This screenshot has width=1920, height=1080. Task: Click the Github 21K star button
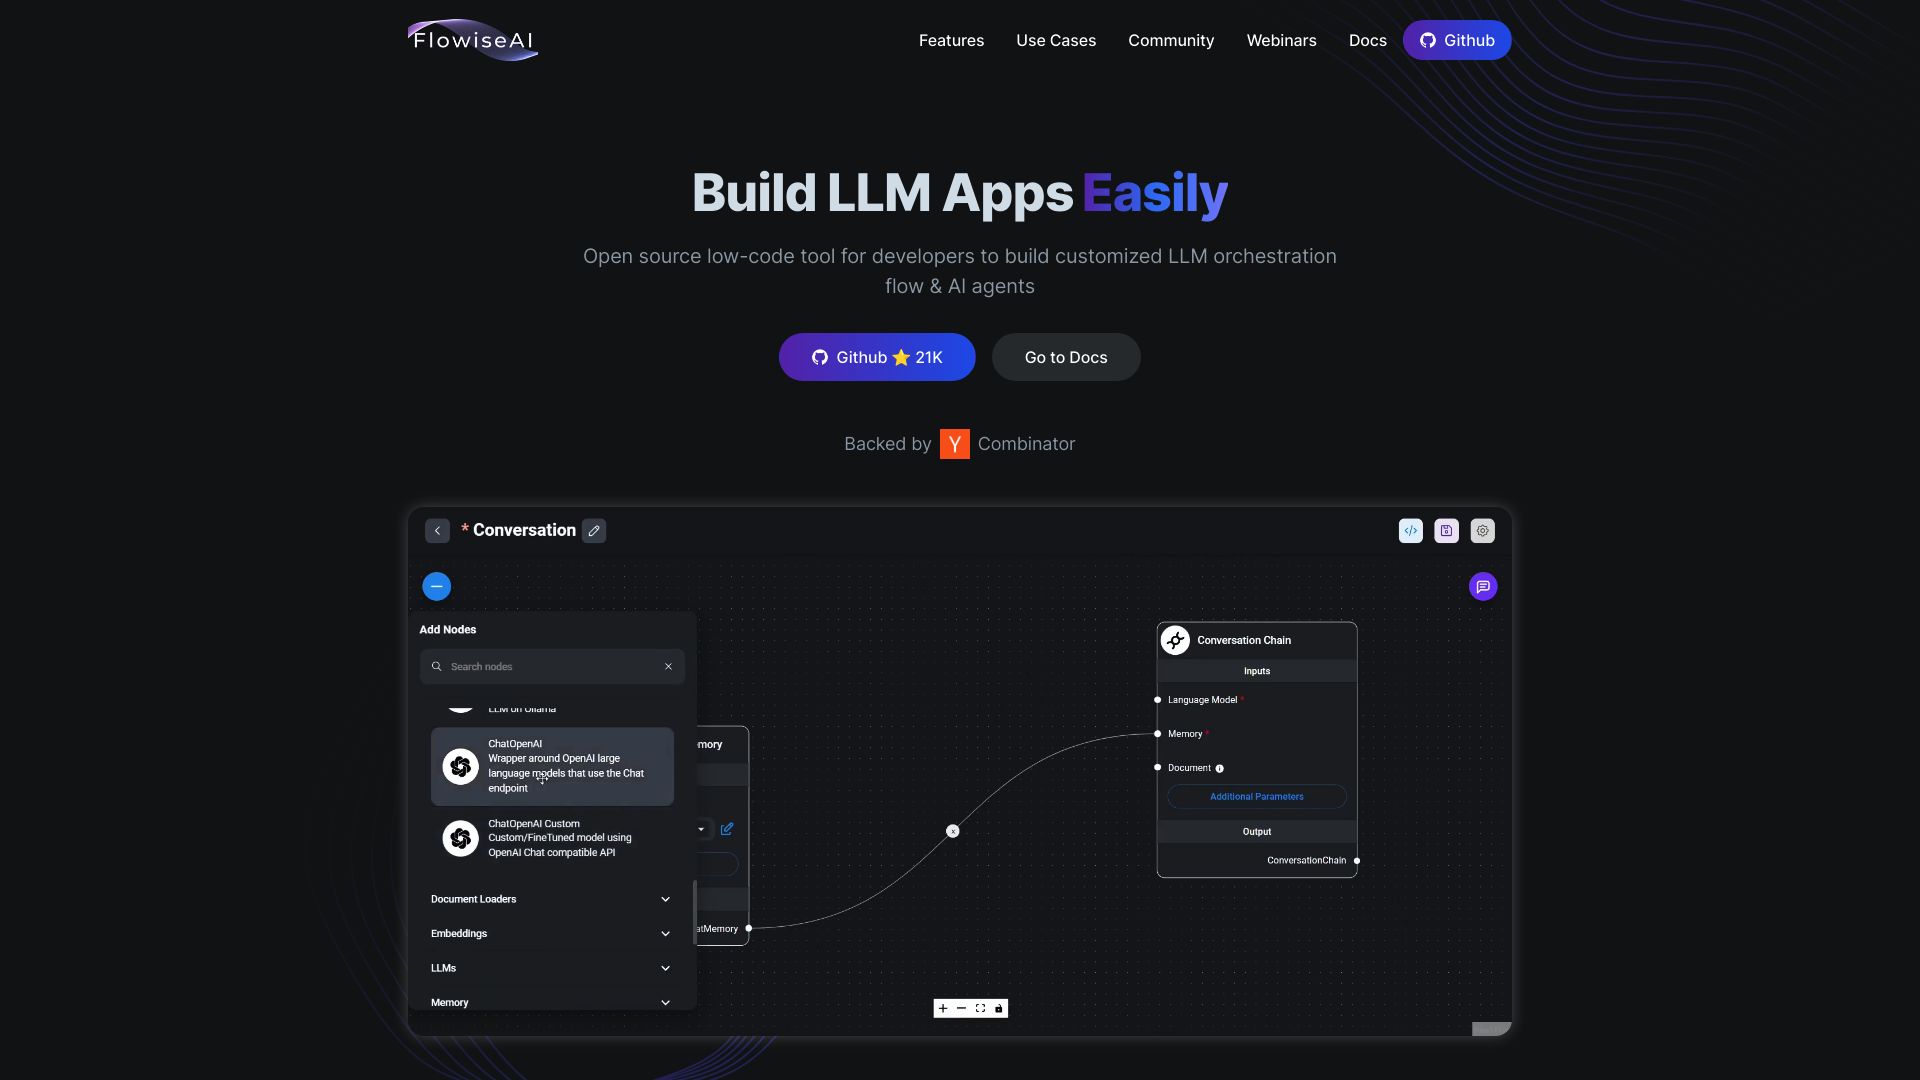tap(877, 356)
